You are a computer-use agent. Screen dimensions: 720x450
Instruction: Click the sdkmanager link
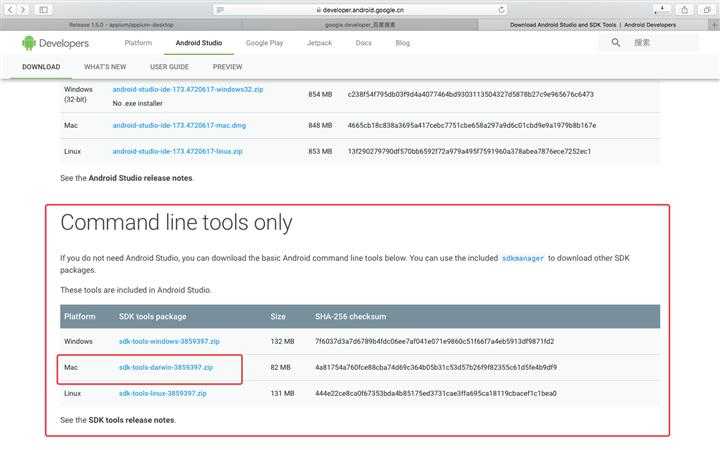(x=523, y=258)
